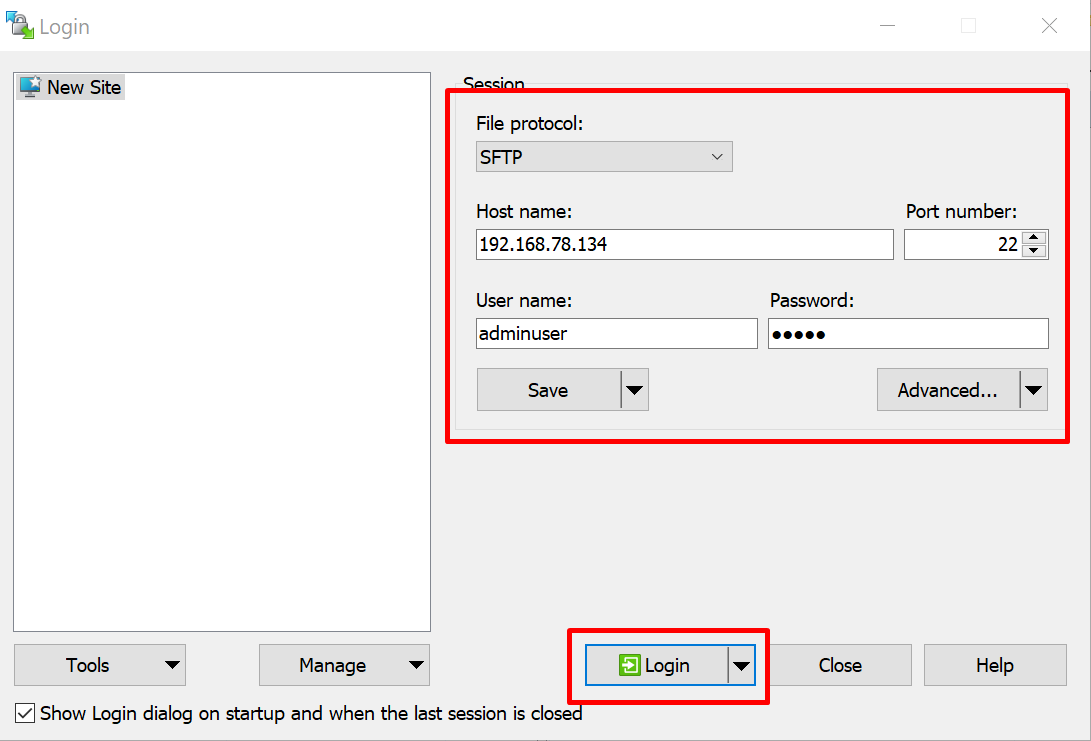
Task: Open the Login button dropdown arrow
Action: pyautogui.click(x=741, y=665)
